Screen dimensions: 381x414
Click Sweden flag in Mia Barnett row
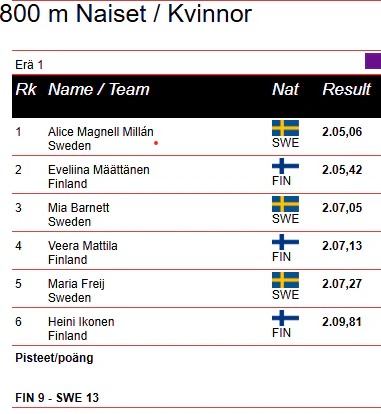285,204
